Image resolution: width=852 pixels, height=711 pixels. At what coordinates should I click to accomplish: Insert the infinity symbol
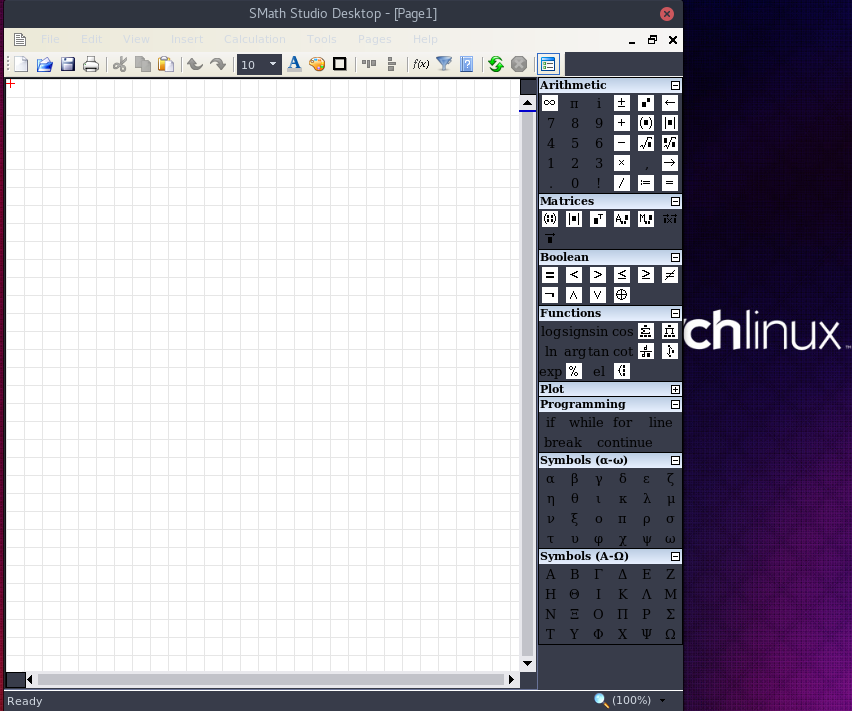click(549, 103)
